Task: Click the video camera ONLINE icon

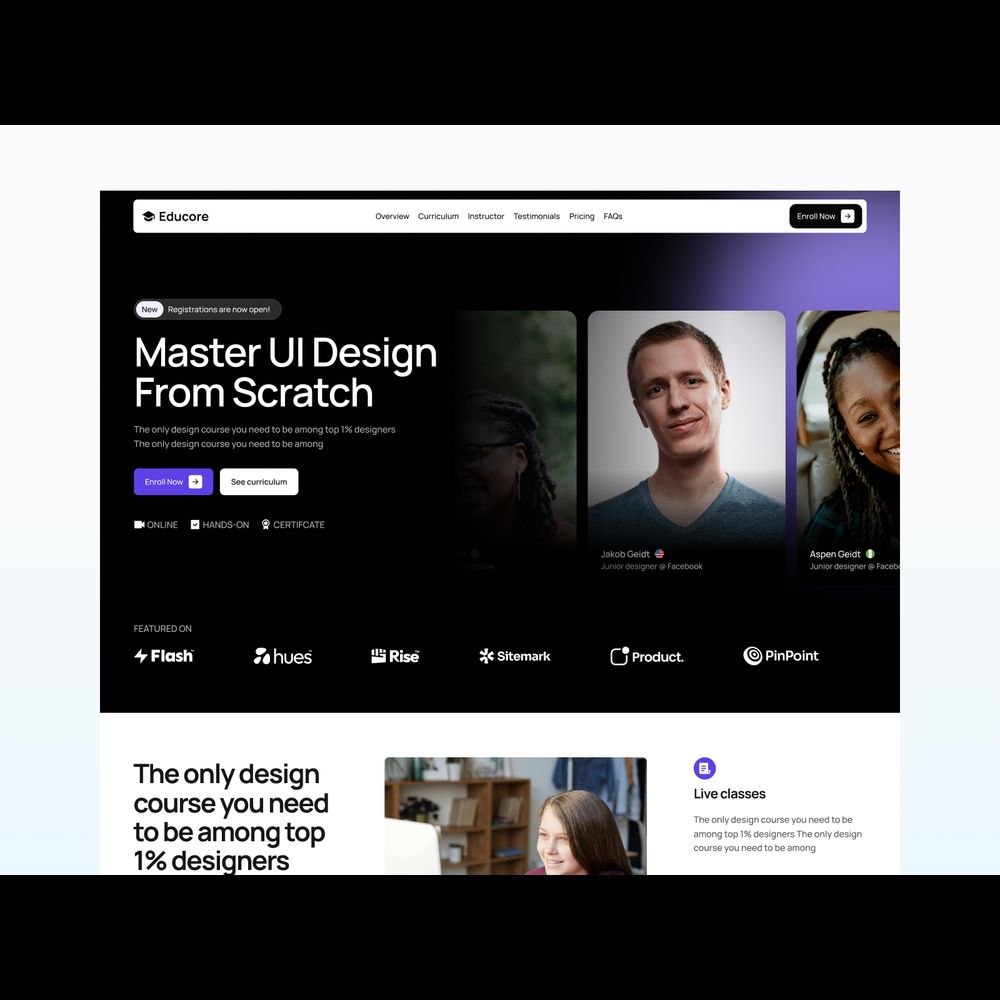Action: tap(140, 524)
